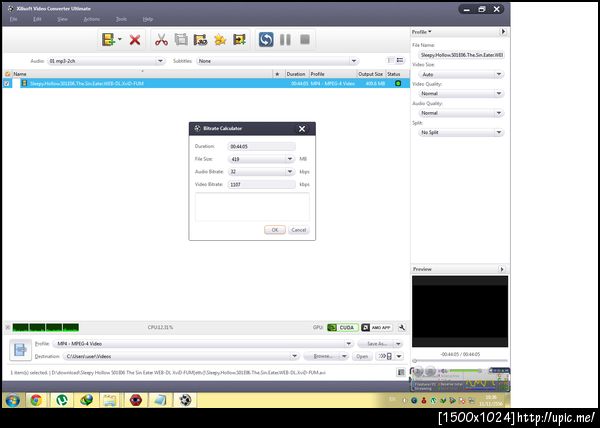
Task: Click the Save As button
Action: click(377, 344)
